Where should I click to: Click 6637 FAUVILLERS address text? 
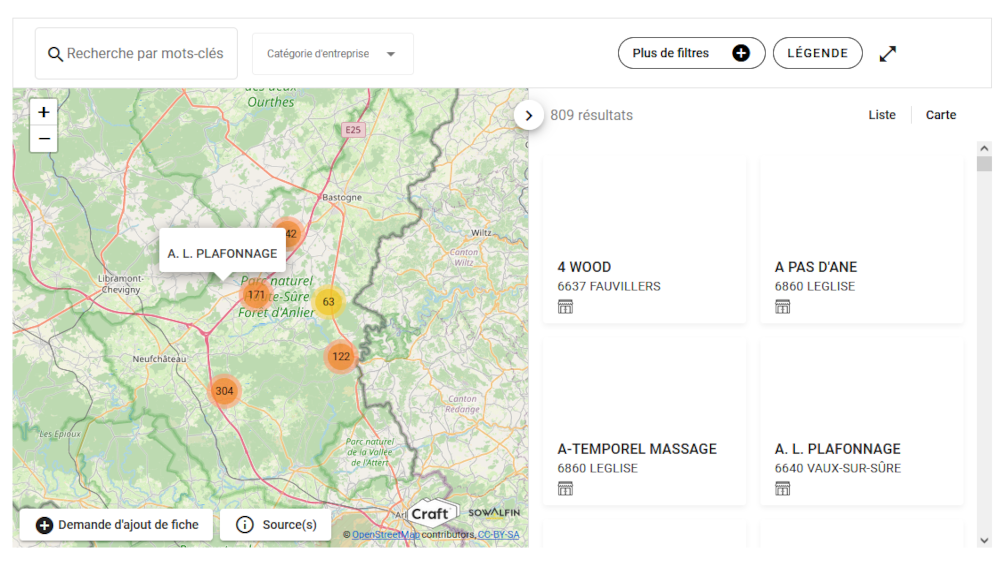point(609,287)
